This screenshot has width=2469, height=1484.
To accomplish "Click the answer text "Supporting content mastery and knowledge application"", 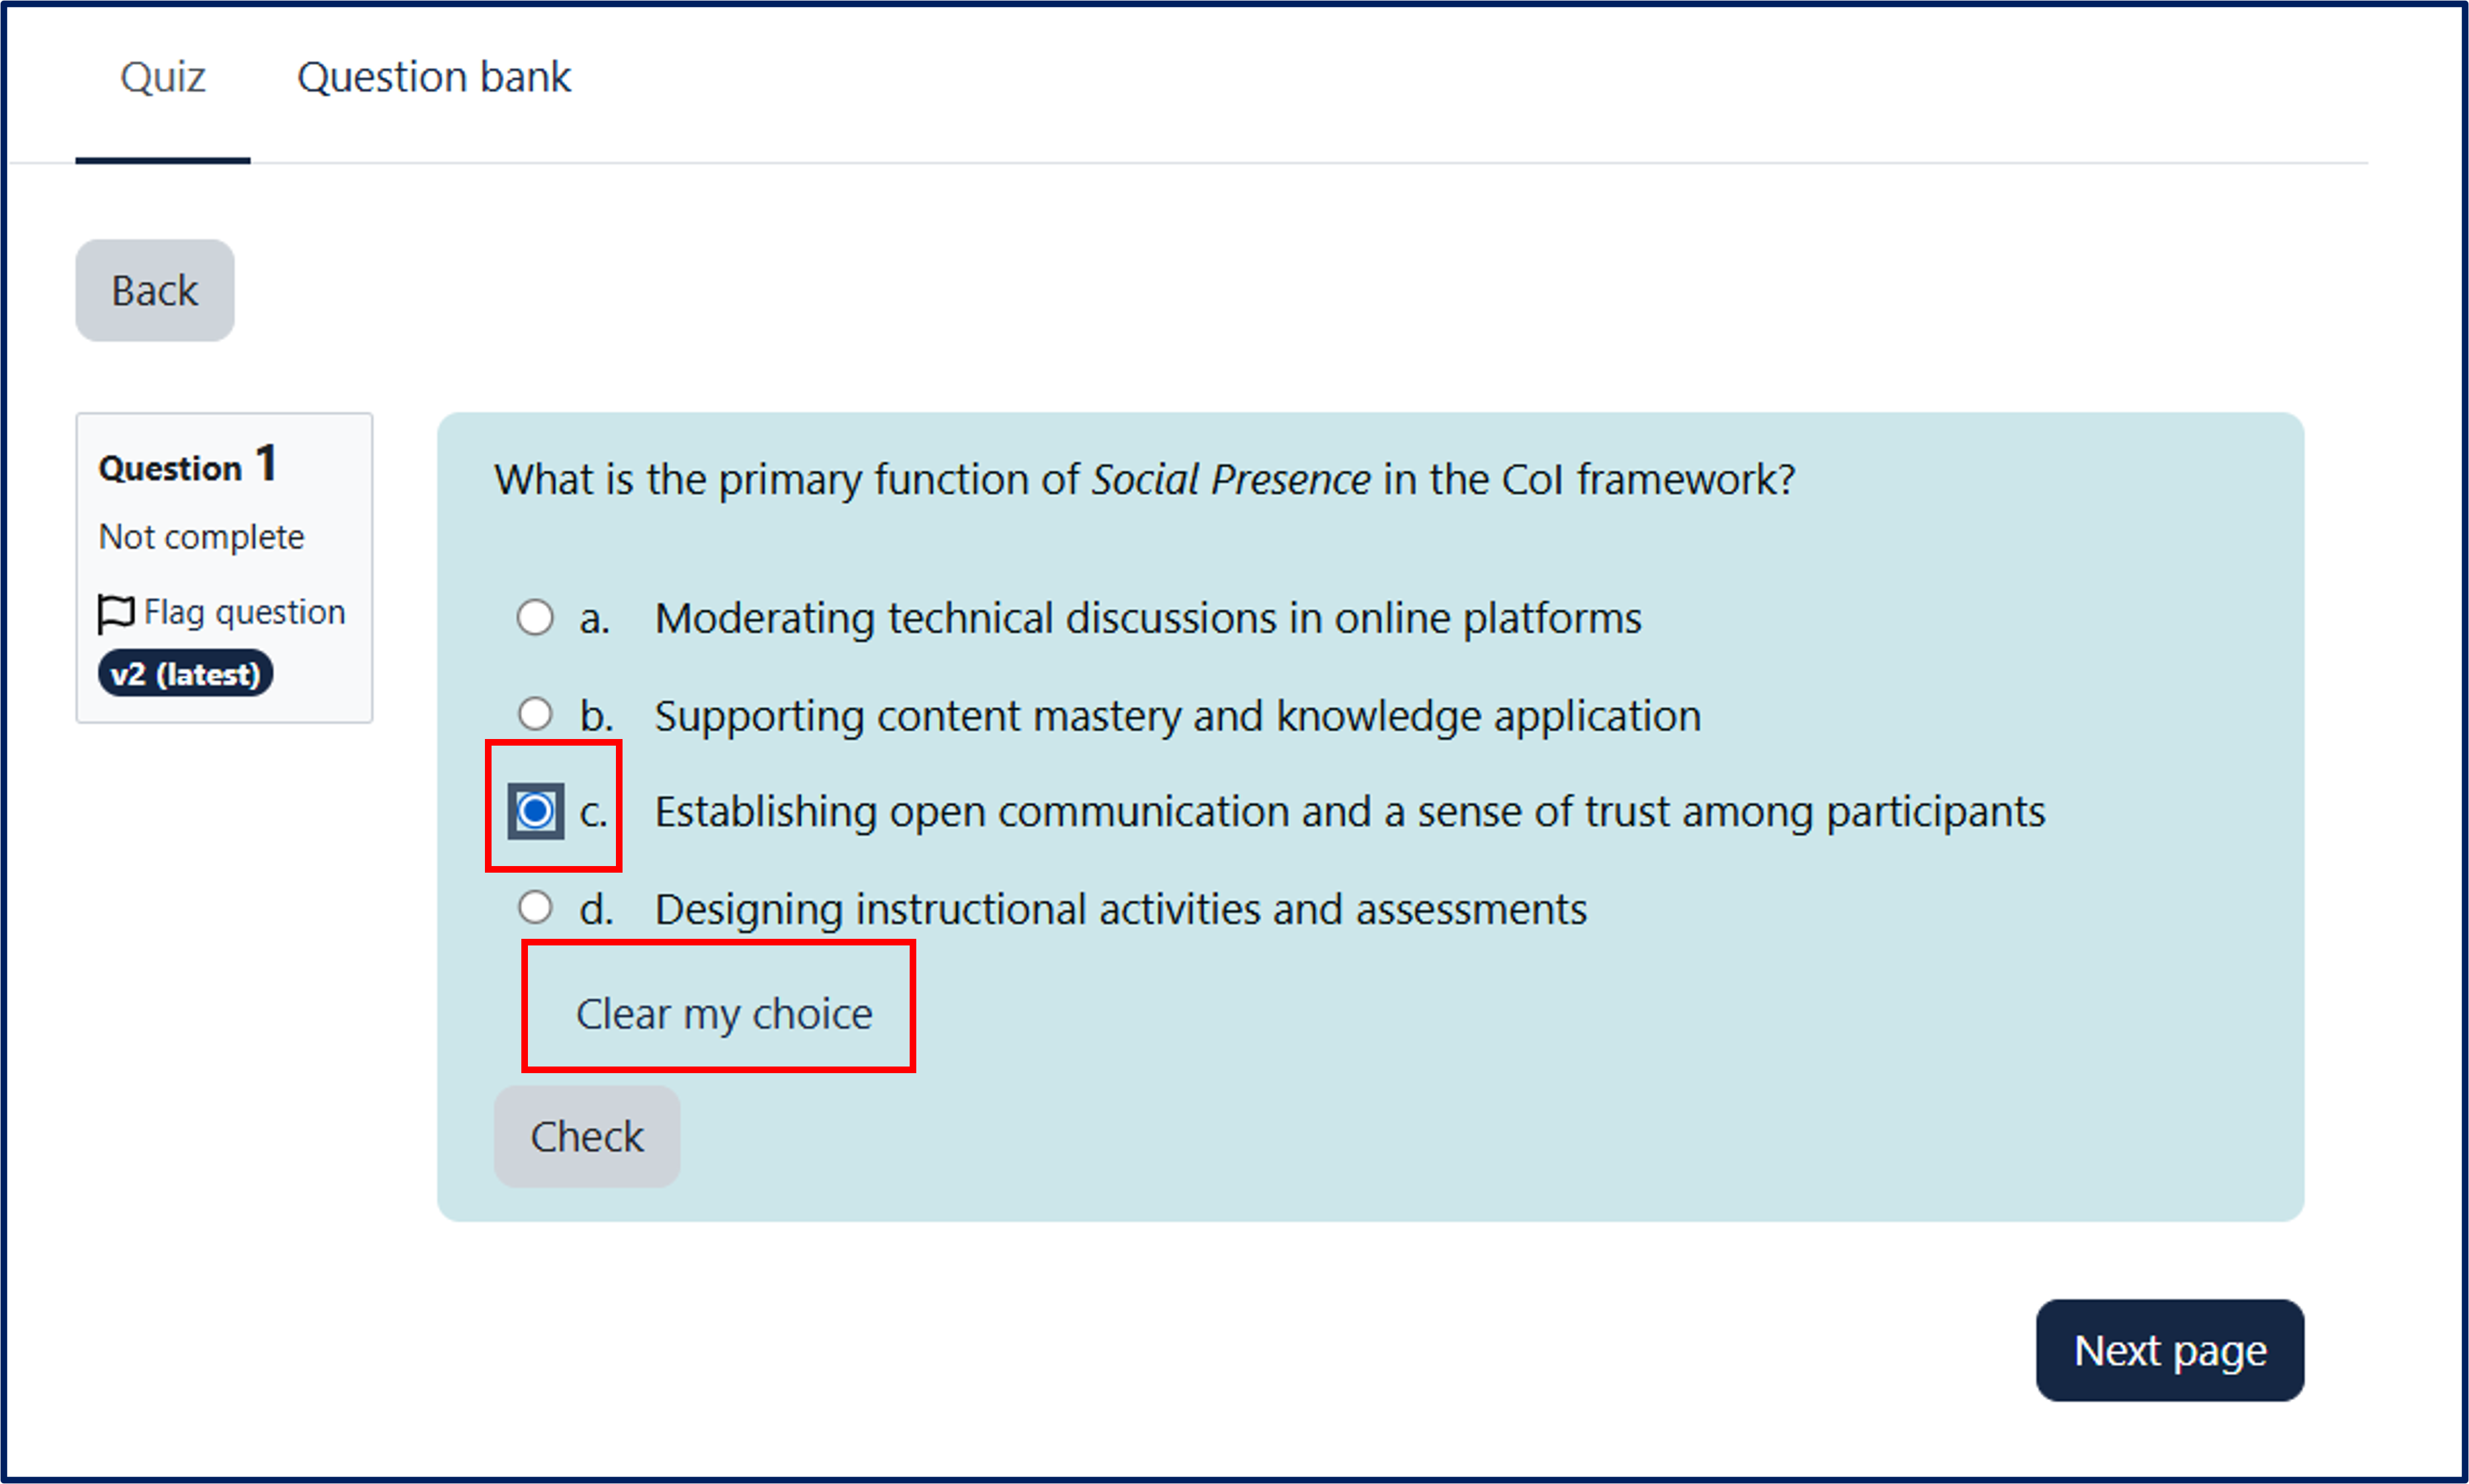I will pos(1177,716).
